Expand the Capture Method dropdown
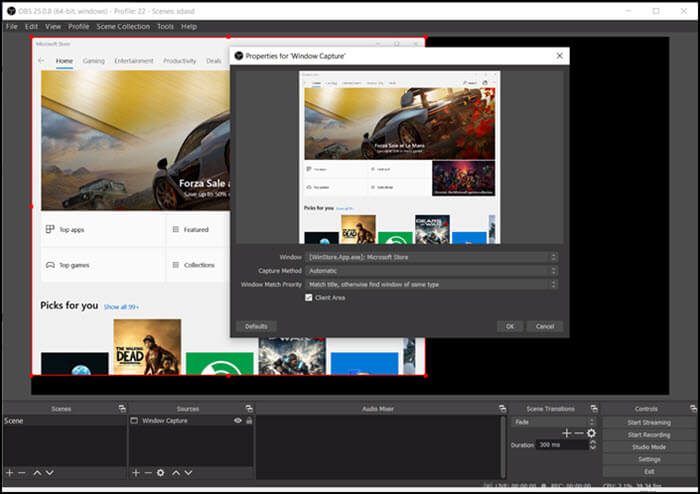 (430, 271)
